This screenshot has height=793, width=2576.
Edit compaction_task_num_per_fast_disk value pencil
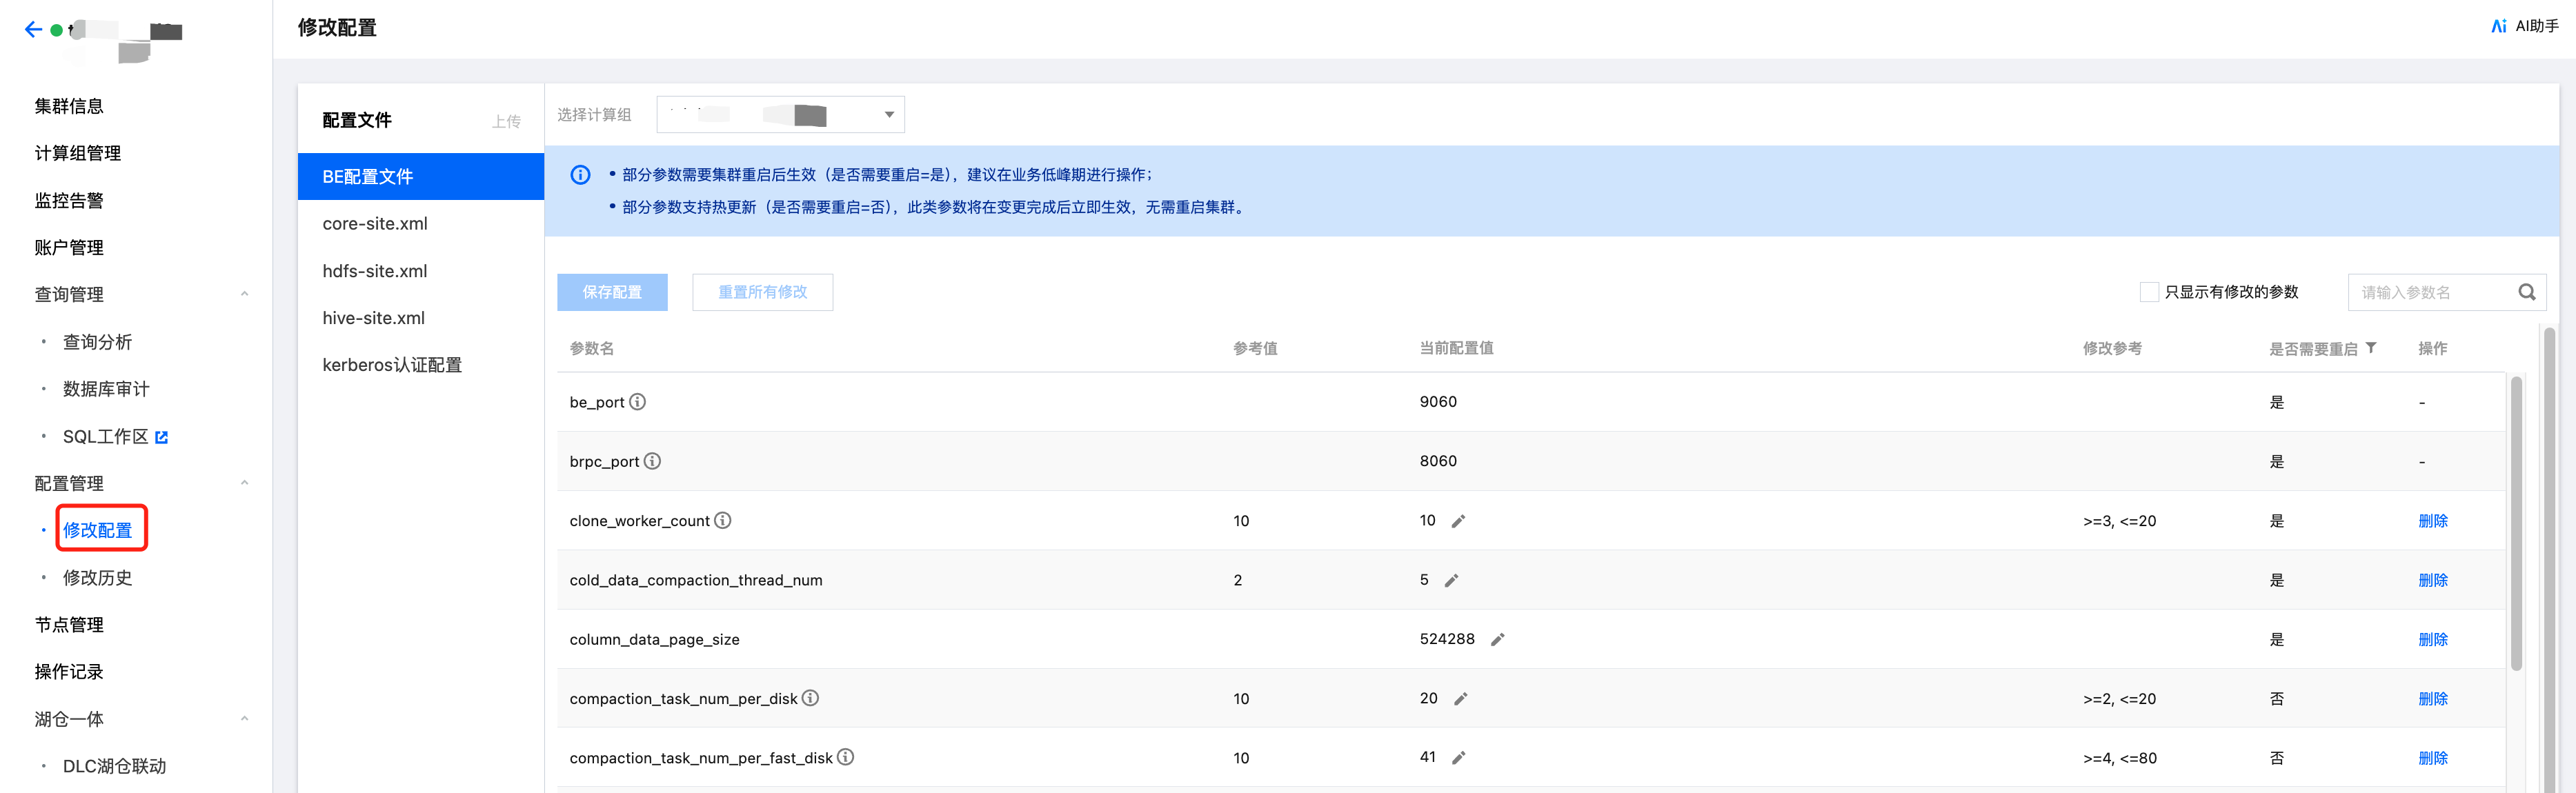tap(1458, 758)
